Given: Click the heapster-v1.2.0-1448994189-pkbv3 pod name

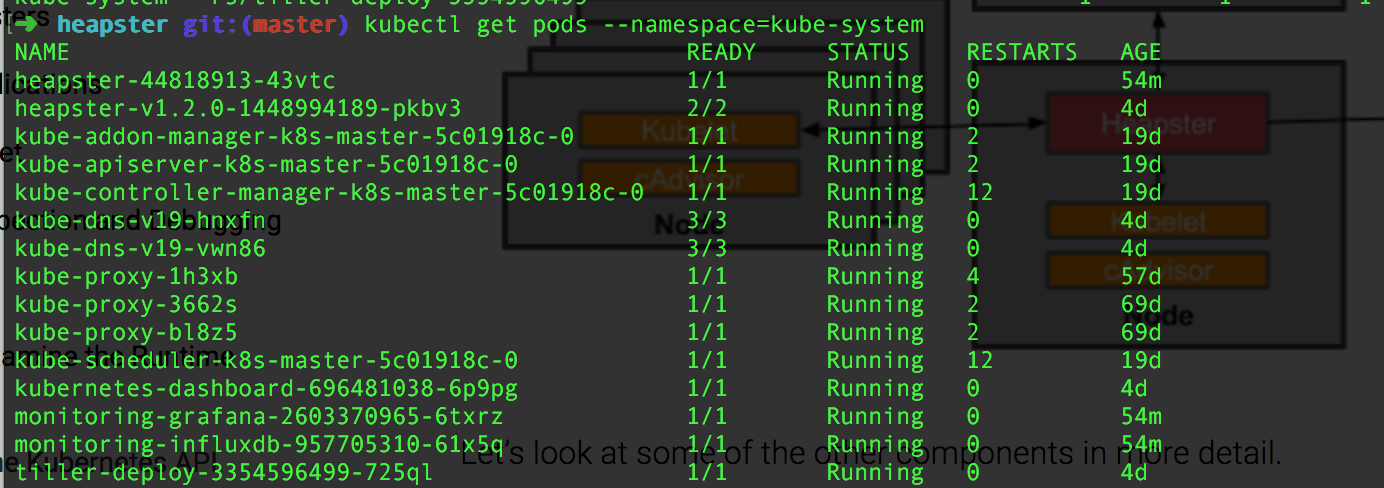Looking at the screenshot, I should click(x=238, y=108).
